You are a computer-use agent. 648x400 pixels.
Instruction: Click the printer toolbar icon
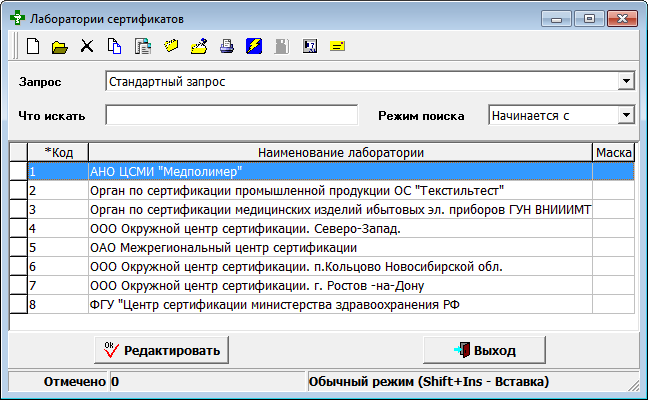pyautogui.click(x=227, y=46)
